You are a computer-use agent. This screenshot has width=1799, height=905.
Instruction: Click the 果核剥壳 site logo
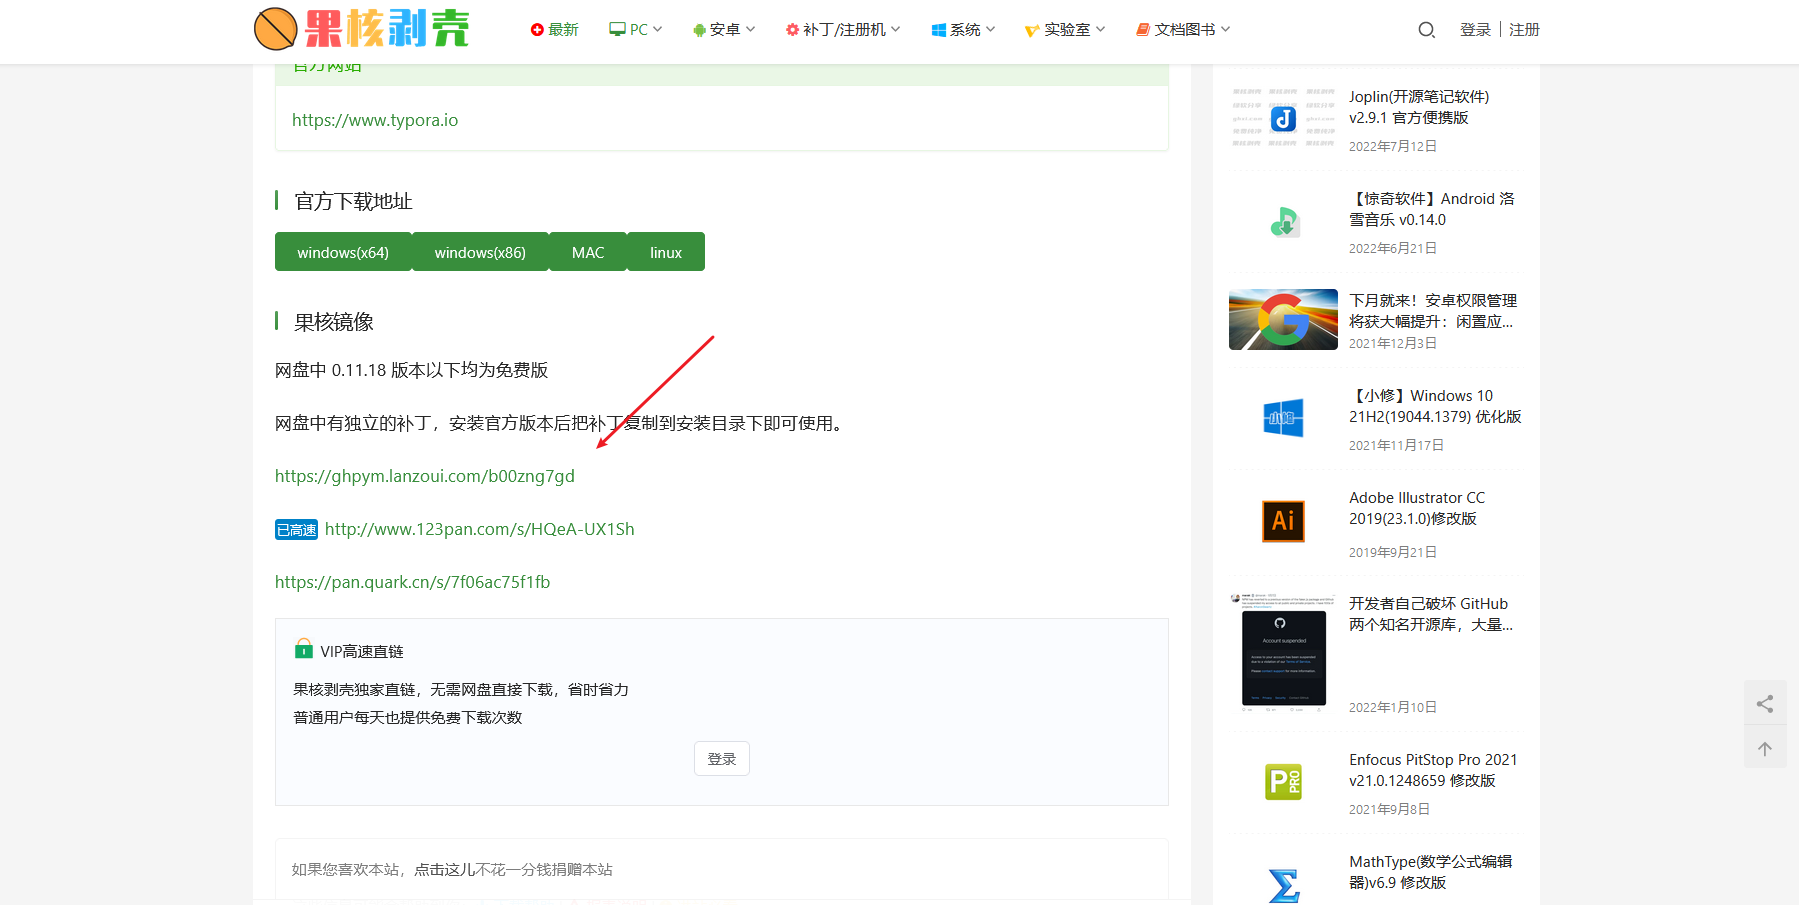click(362, 29)
